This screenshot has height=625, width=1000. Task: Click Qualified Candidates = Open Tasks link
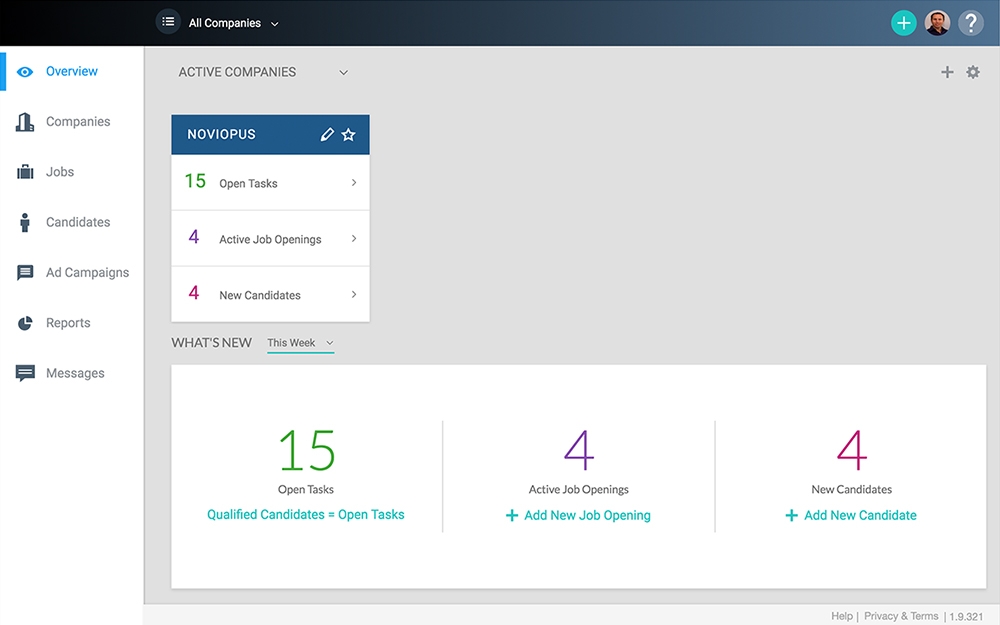pos(306,515)
